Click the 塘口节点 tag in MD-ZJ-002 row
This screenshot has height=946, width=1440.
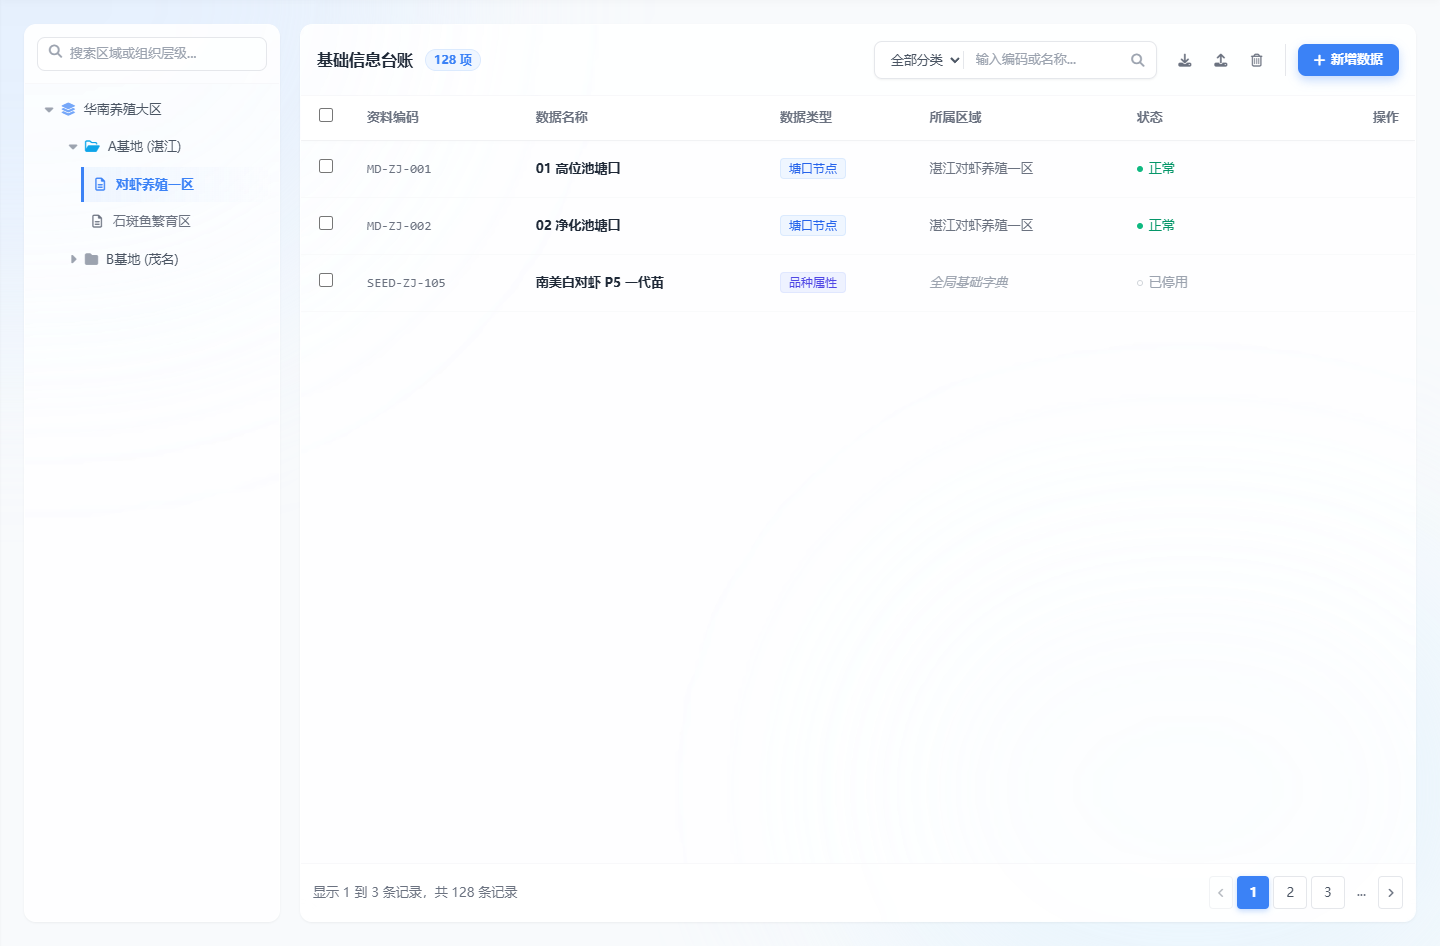pos(813,226)
